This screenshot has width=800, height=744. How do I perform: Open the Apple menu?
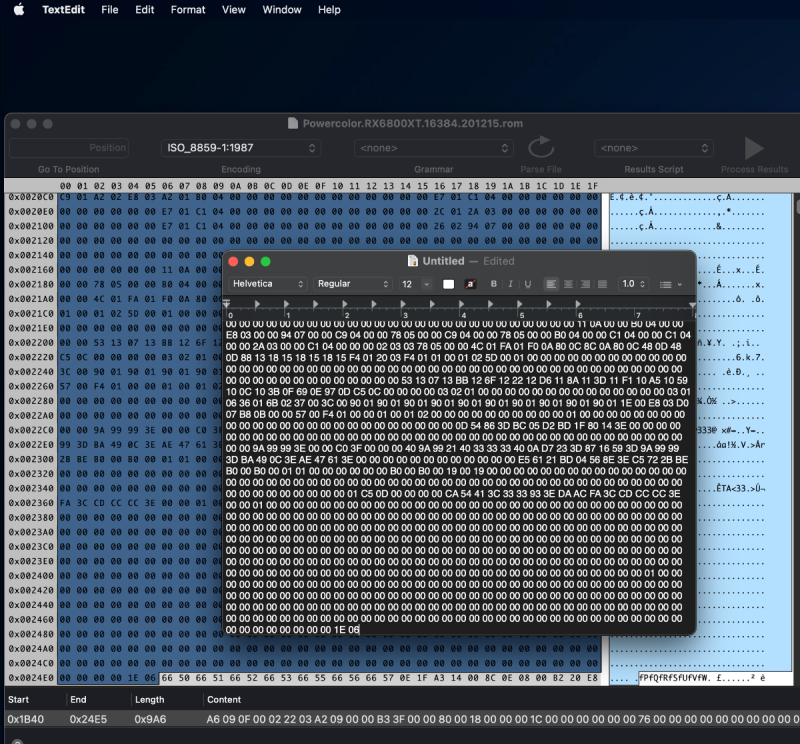tap(19, 10)
